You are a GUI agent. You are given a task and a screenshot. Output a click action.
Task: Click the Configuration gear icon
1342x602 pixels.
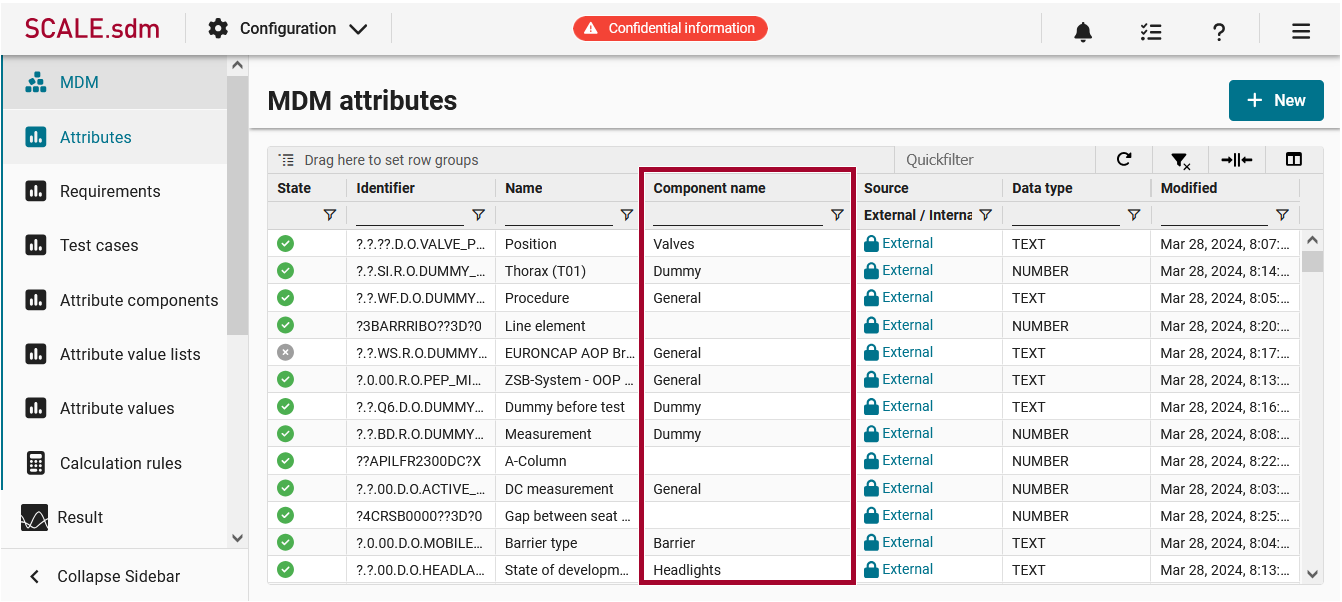coord(218,28)
